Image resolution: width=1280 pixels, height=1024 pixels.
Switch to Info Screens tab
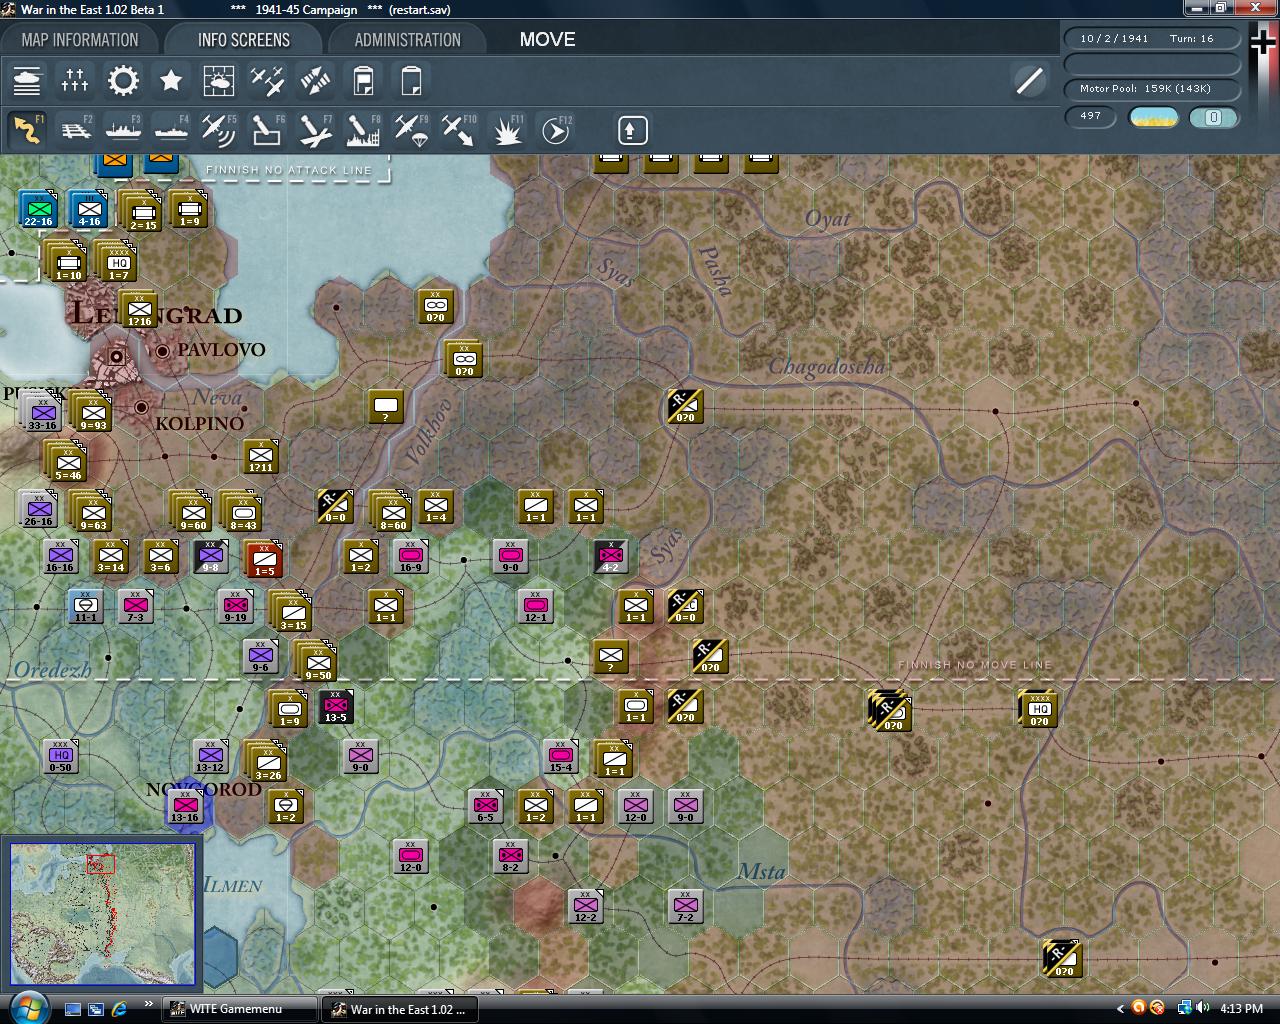tap(244, 40)
